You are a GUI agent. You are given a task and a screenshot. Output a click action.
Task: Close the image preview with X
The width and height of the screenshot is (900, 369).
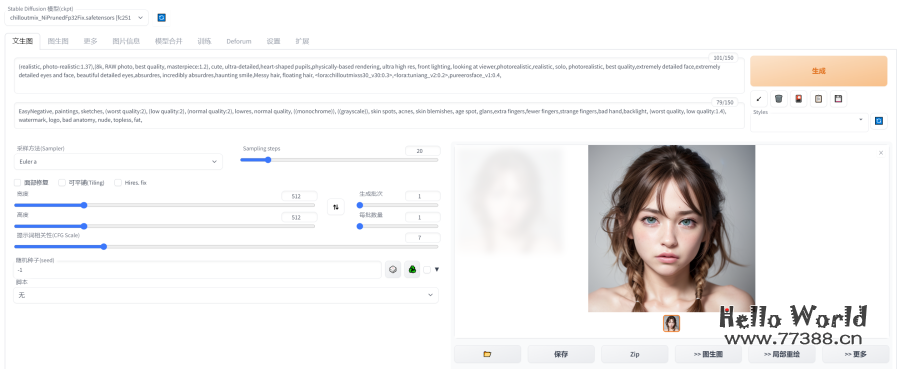[881, 153]
